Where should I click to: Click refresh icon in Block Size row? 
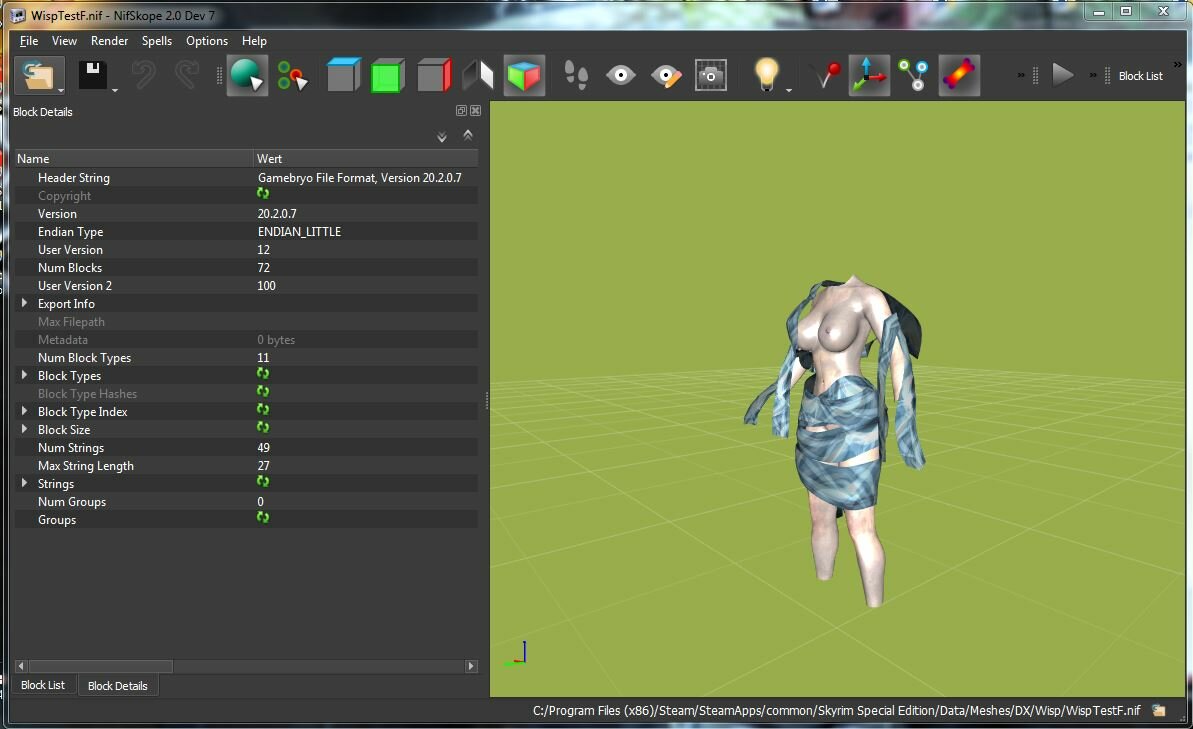263,428
